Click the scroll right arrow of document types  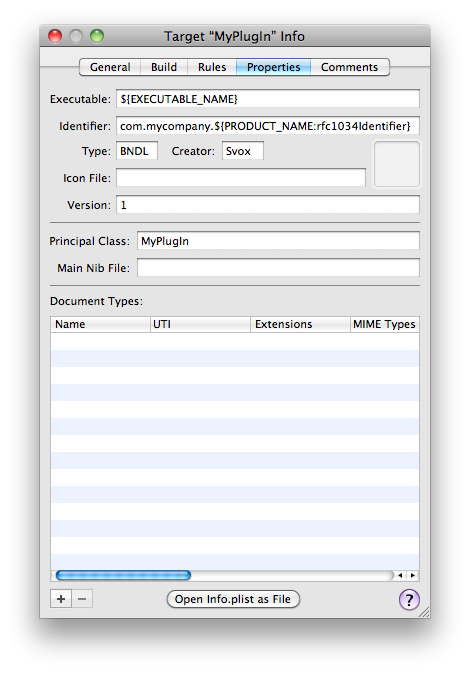pyautogui.click(x=412, y=576)
